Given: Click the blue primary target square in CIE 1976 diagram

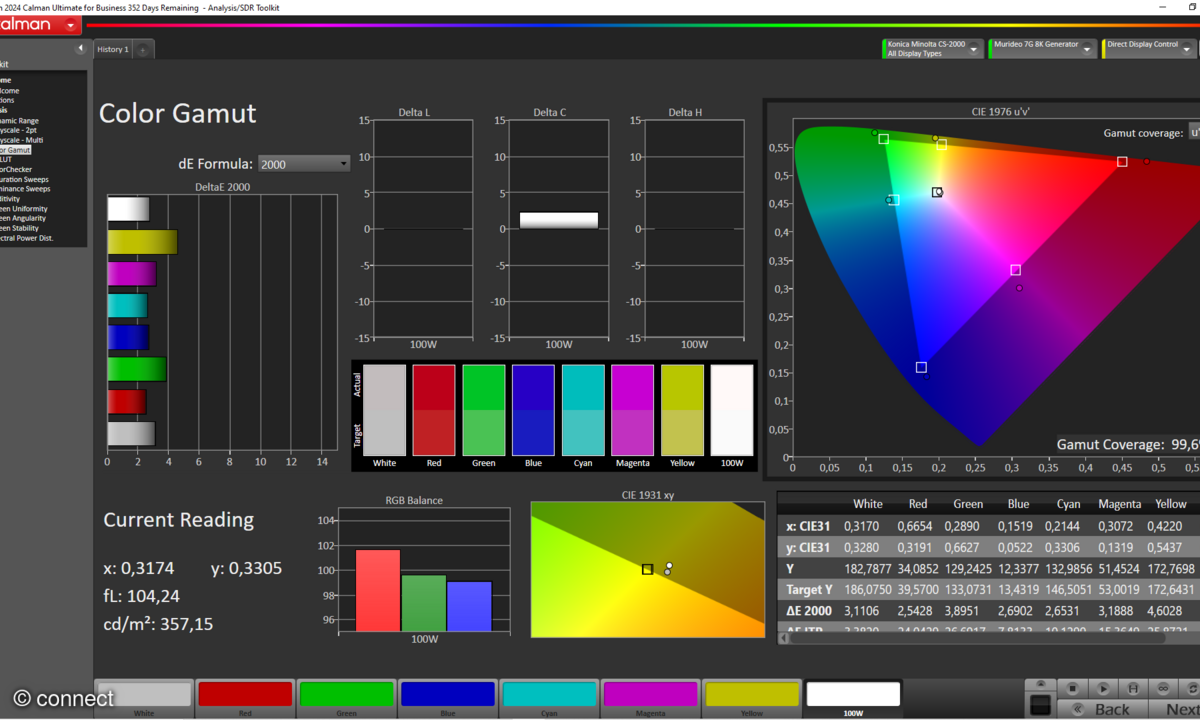Looking at the screenshot, I should coord(921,367).
